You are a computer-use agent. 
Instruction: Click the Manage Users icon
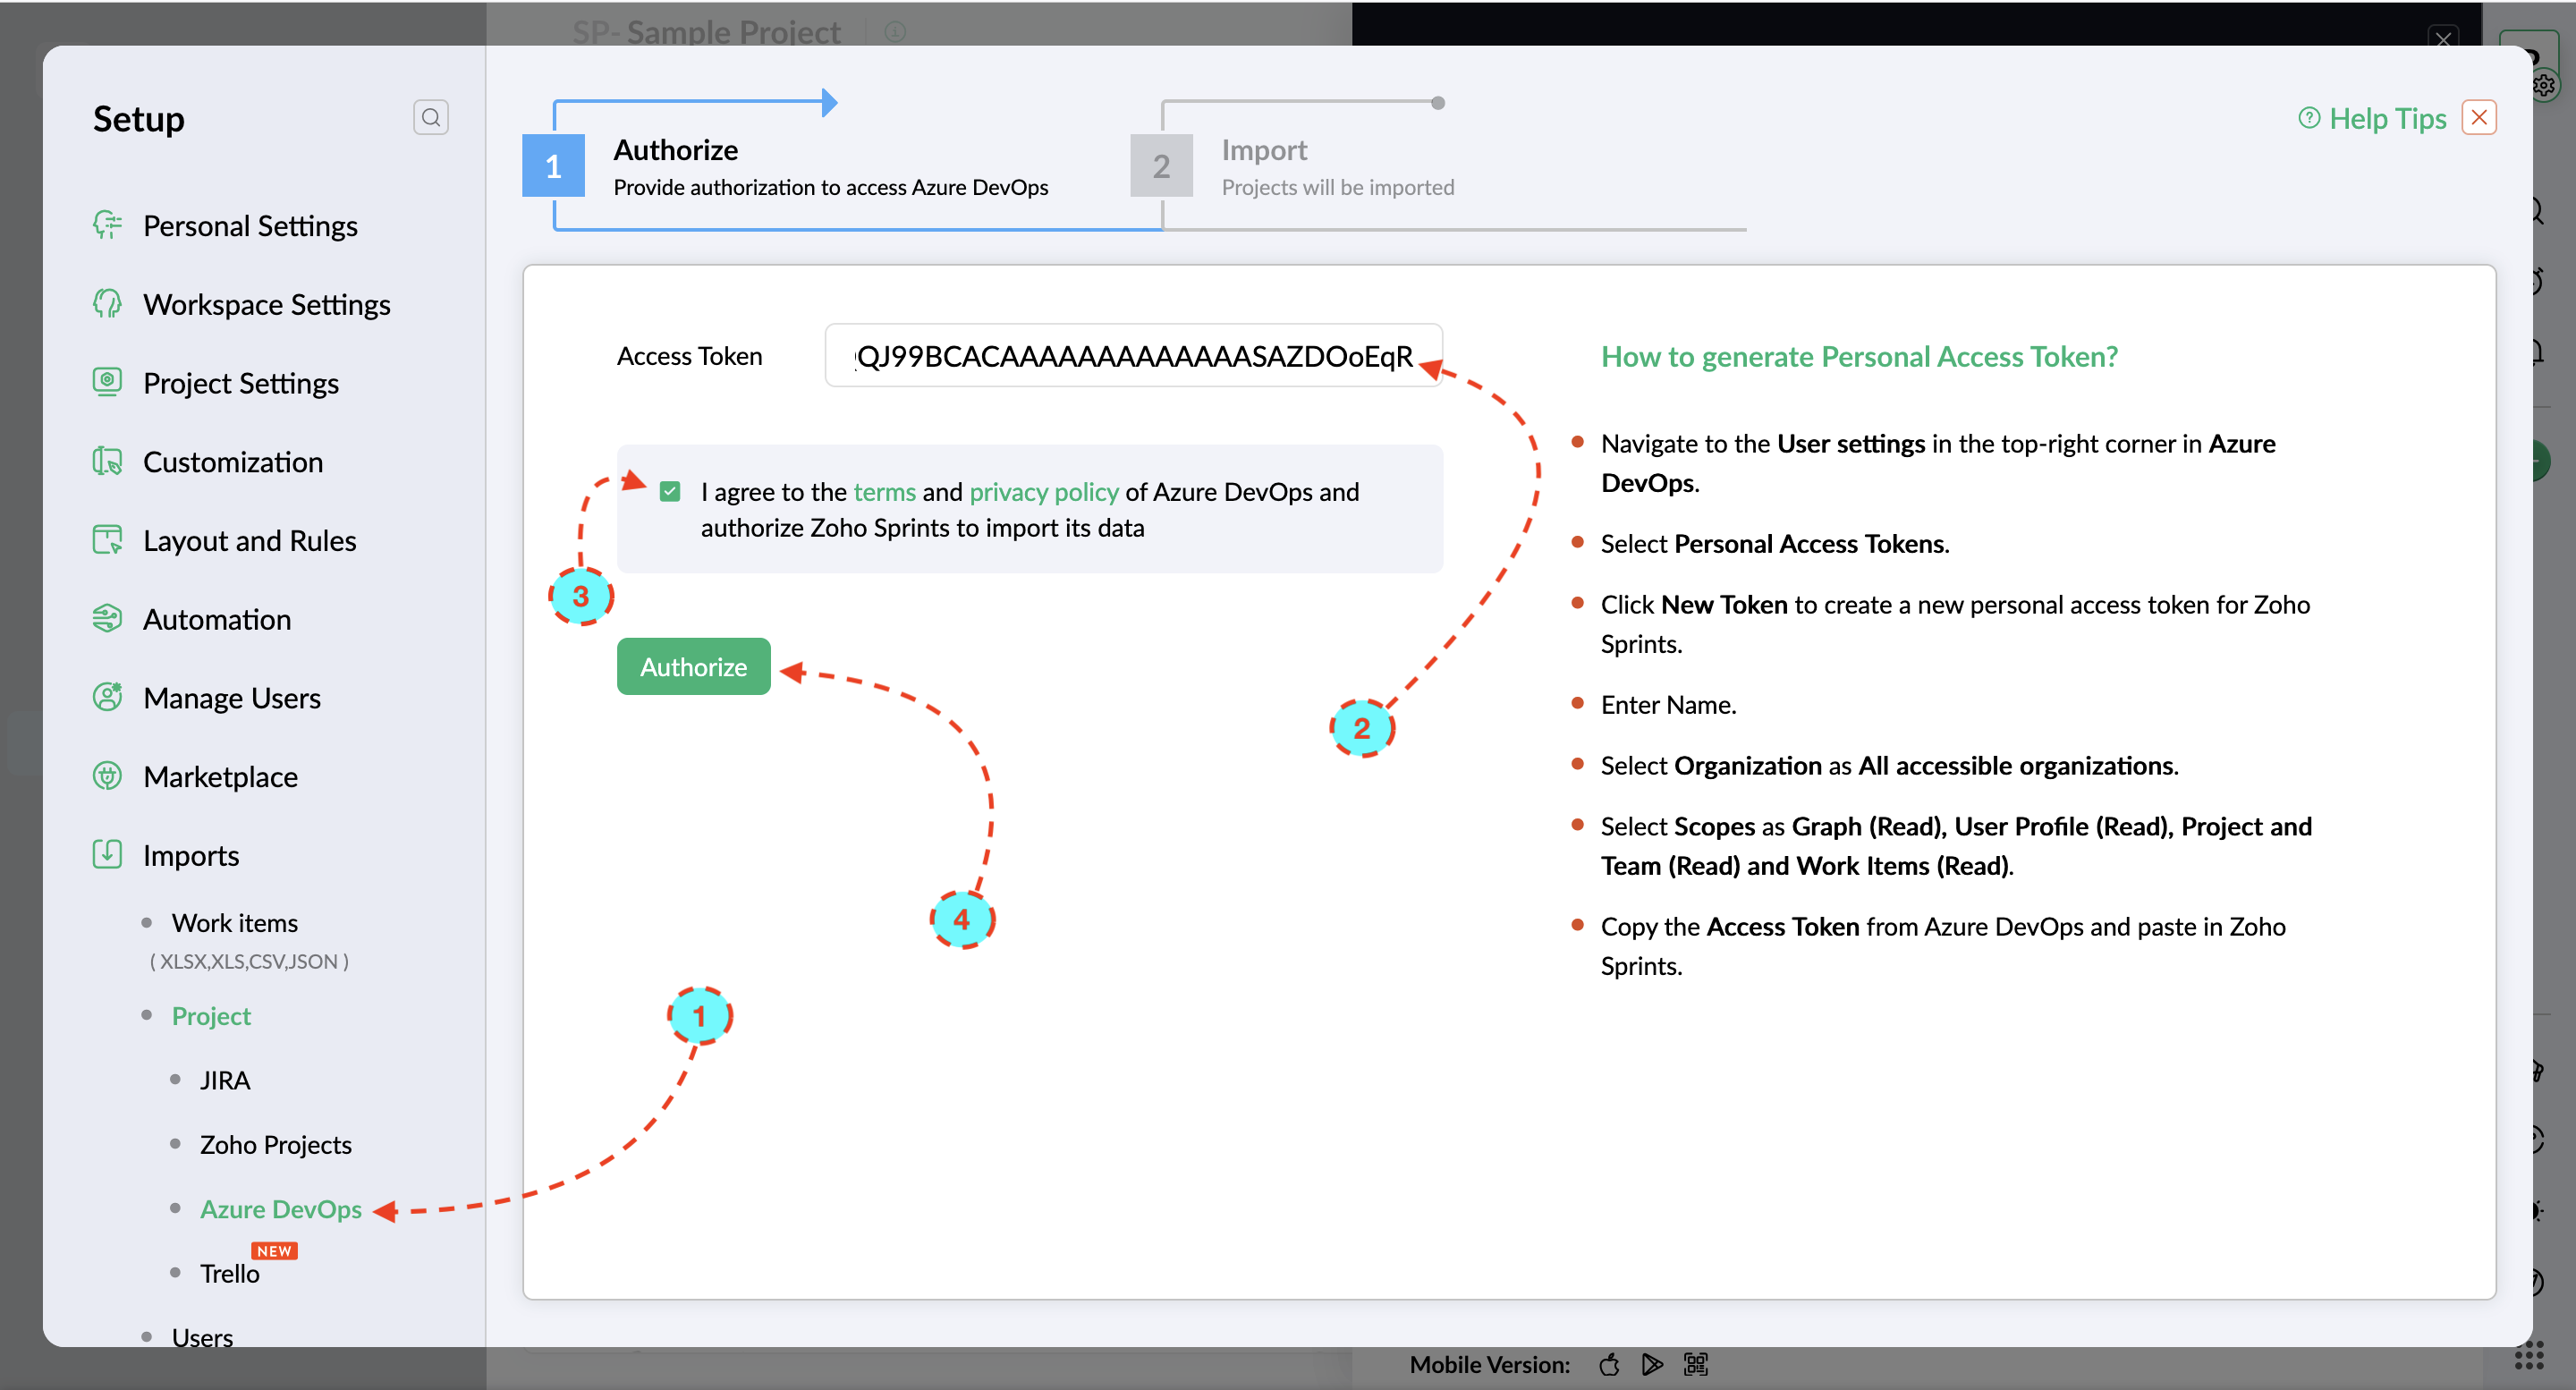coord(107,697)
